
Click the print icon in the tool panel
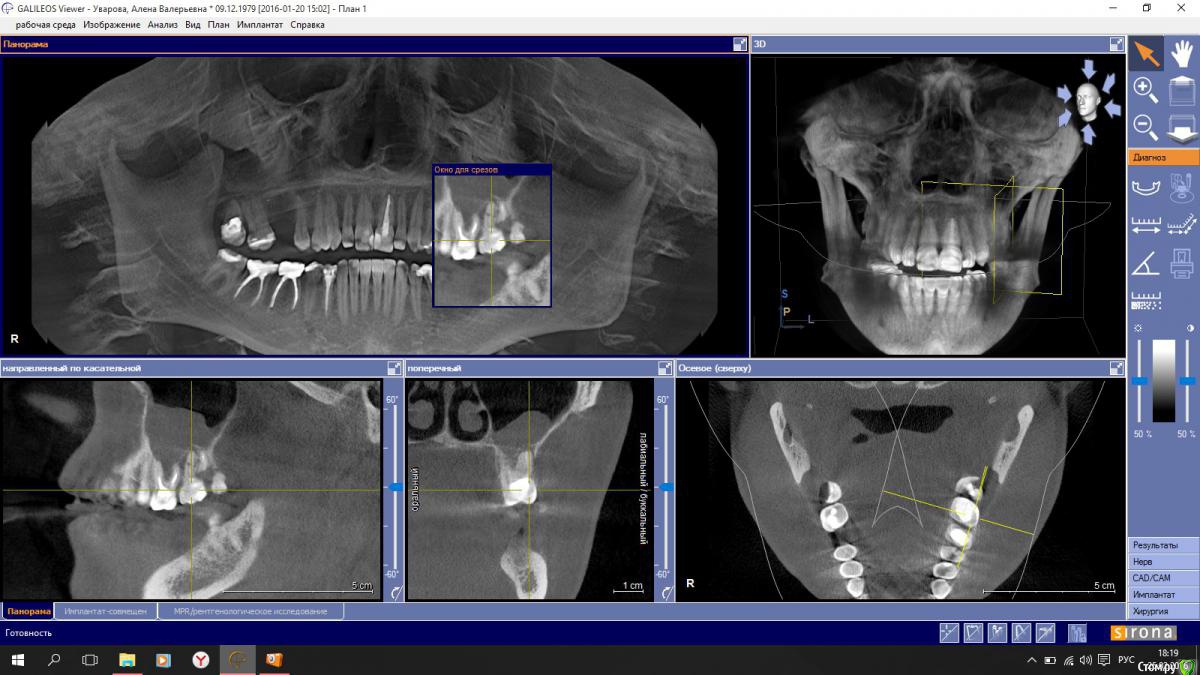point(1182,263)
